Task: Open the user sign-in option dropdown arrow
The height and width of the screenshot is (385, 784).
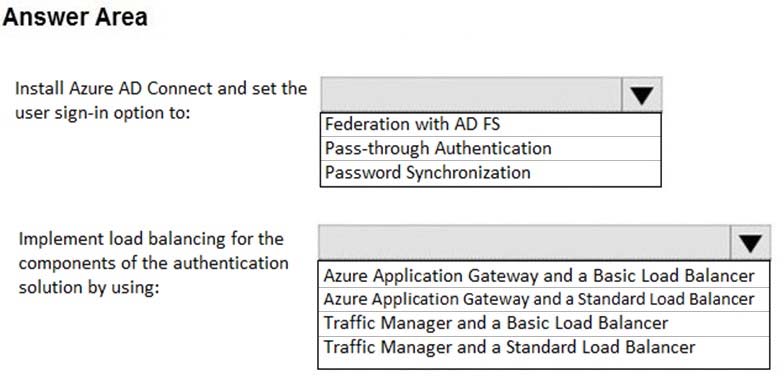Action: 642,94
